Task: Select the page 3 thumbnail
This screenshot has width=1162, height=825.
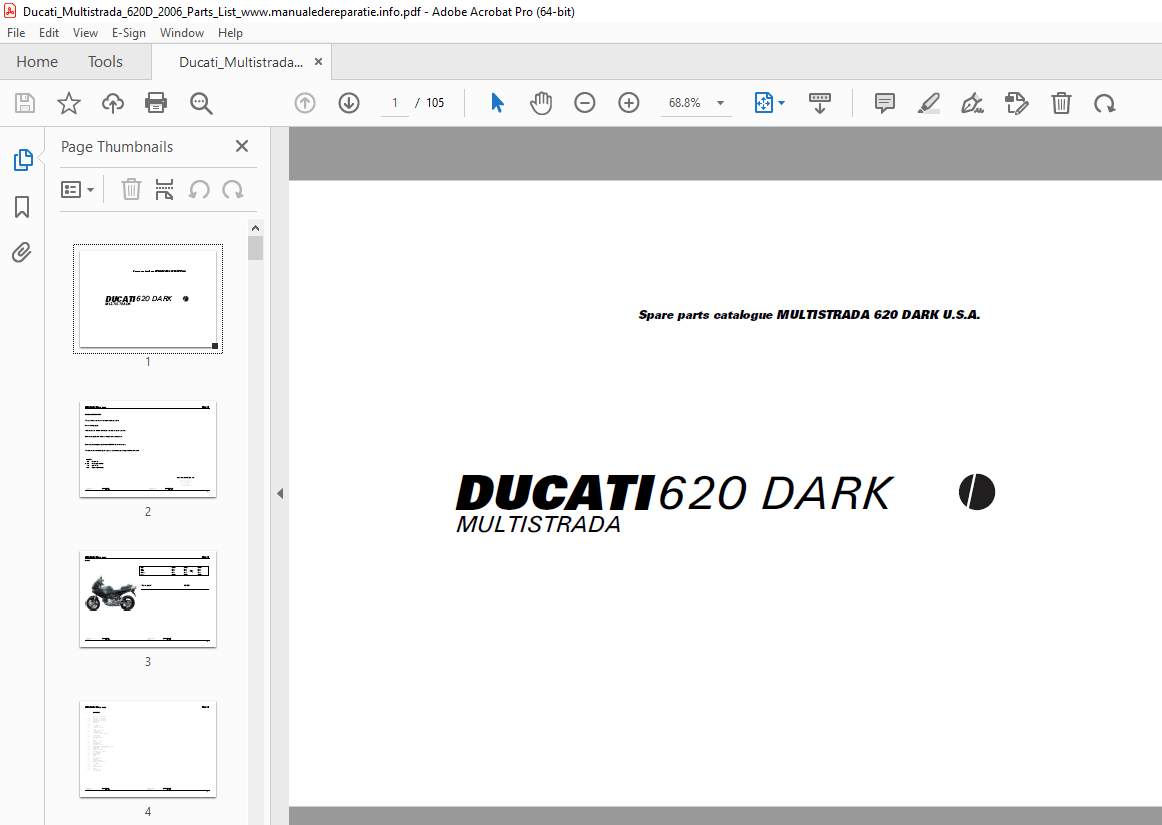Action: (x=147, y=599)
